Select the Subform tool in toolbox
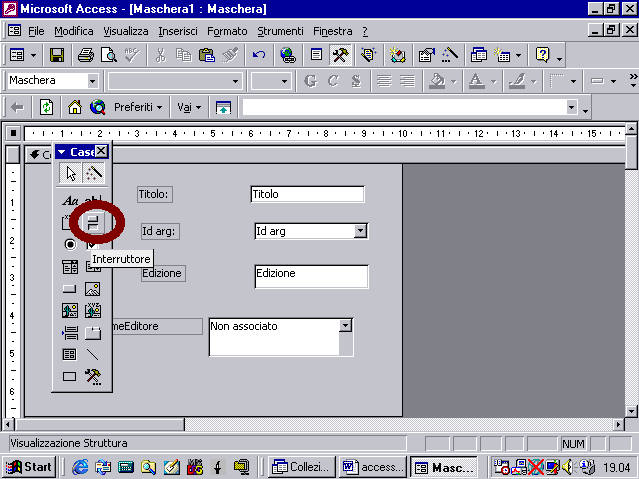The image size is (639, 479). point(70,355)
